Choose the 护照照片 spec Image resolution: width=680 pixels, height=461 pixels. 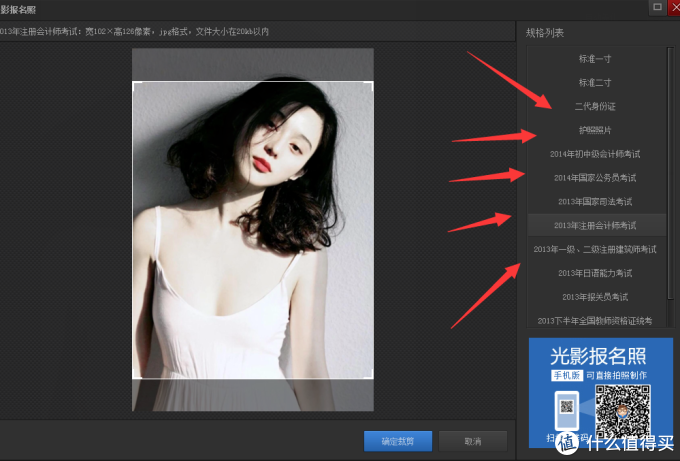pyautogui.click(x=595, y=130)
